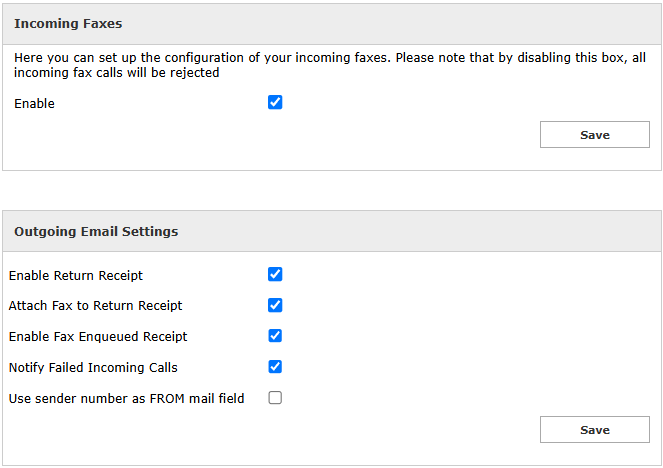Disable Attach Fax to Return Receipt checkbox
The image size is (663, 468).
coord(275,305)
